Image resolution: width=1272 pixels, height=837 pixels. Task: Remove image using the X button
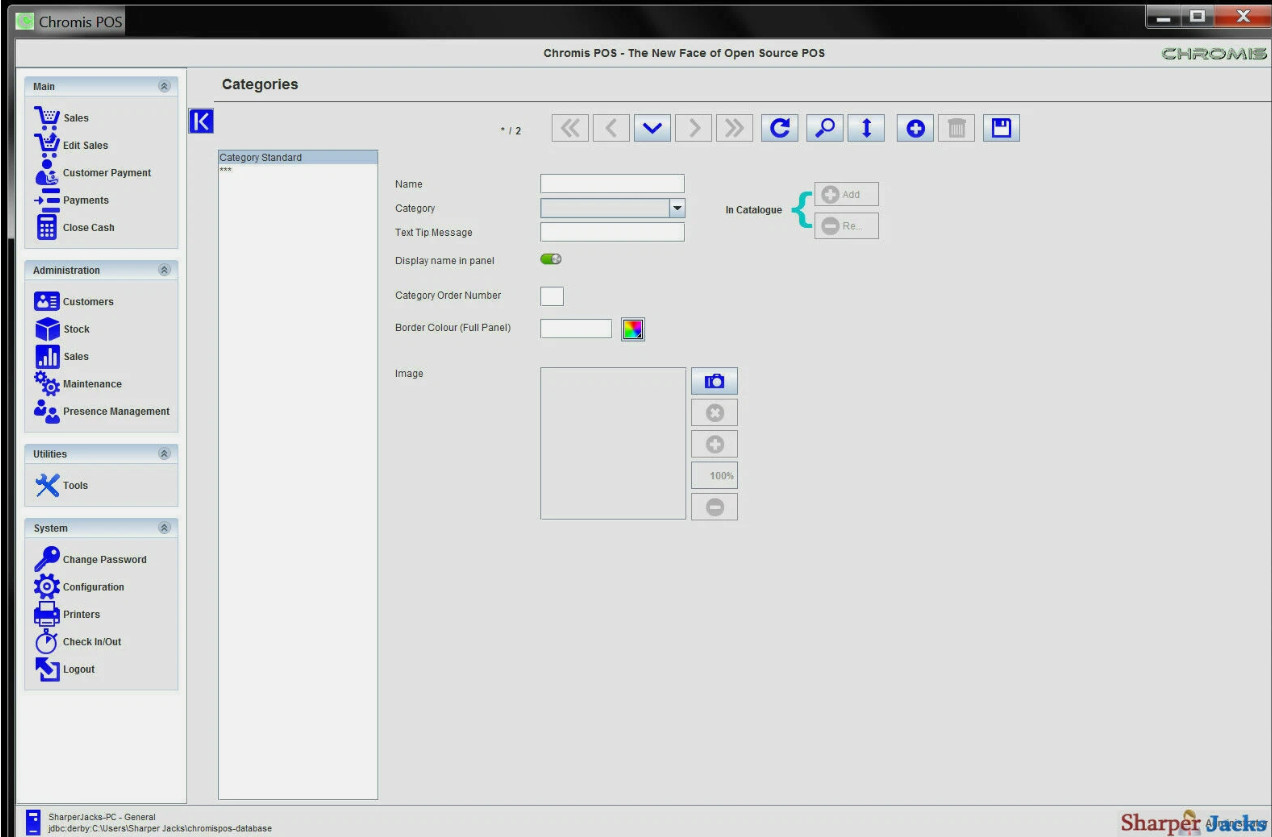click(714, 412)
